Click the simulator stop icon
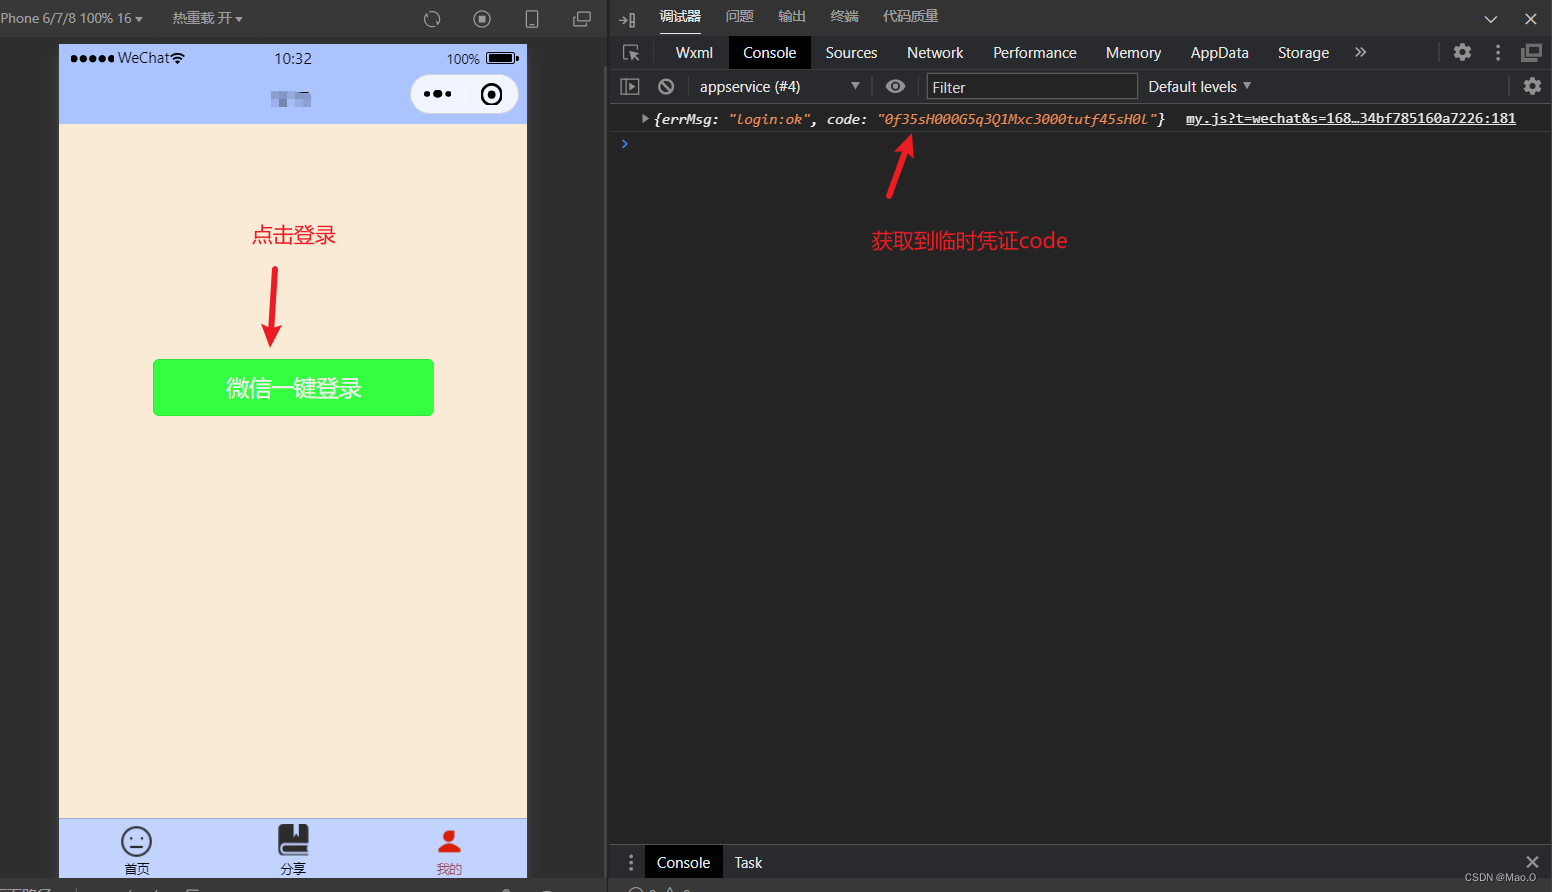Viewport: 1552px width, 892px height. click(482, 19)
